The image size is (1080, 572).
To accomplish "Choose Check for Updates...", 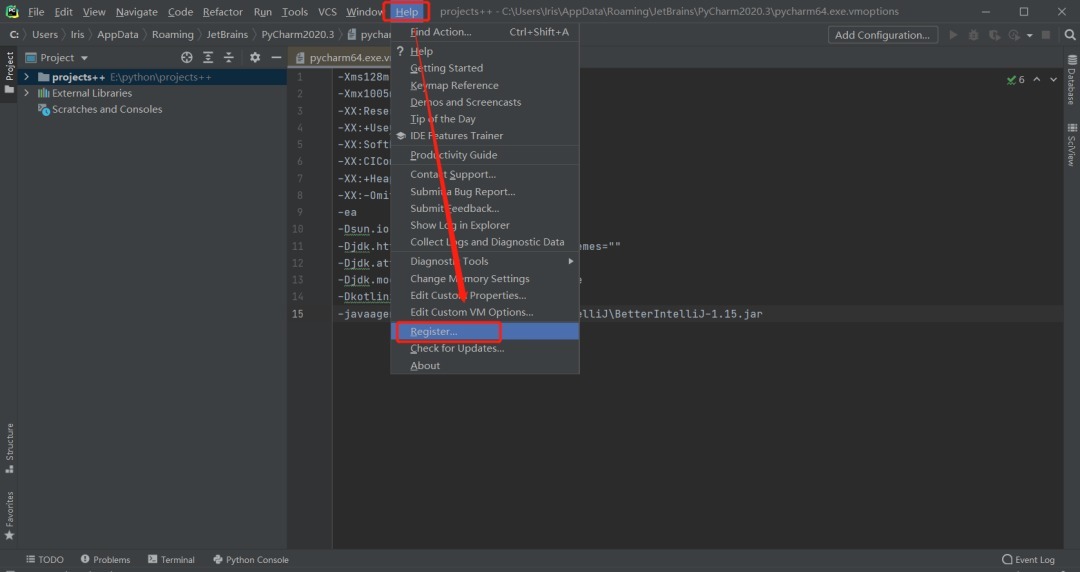I will click(485, 348).
